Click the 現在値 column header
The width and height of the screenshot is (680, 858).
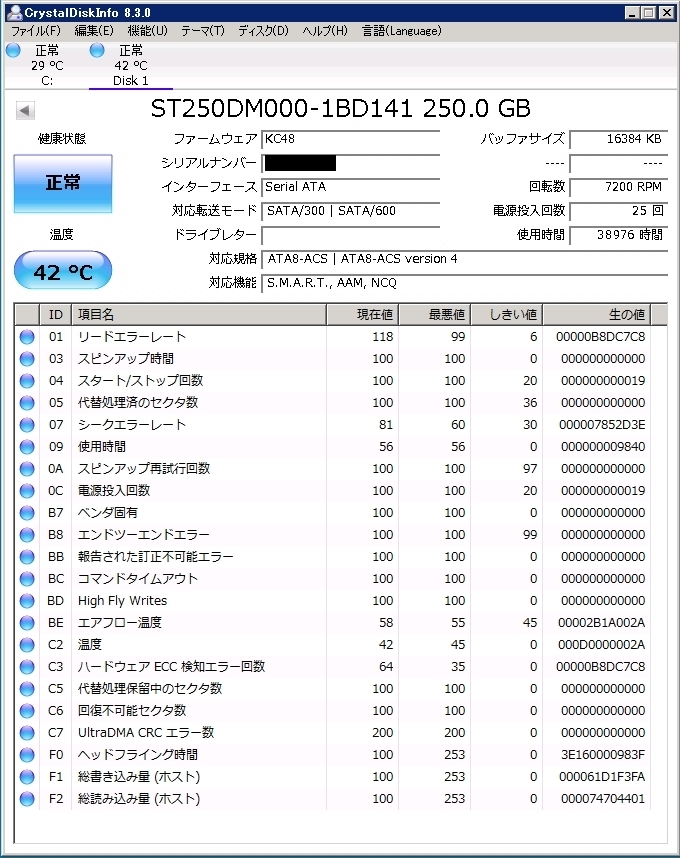coord(362,315)
